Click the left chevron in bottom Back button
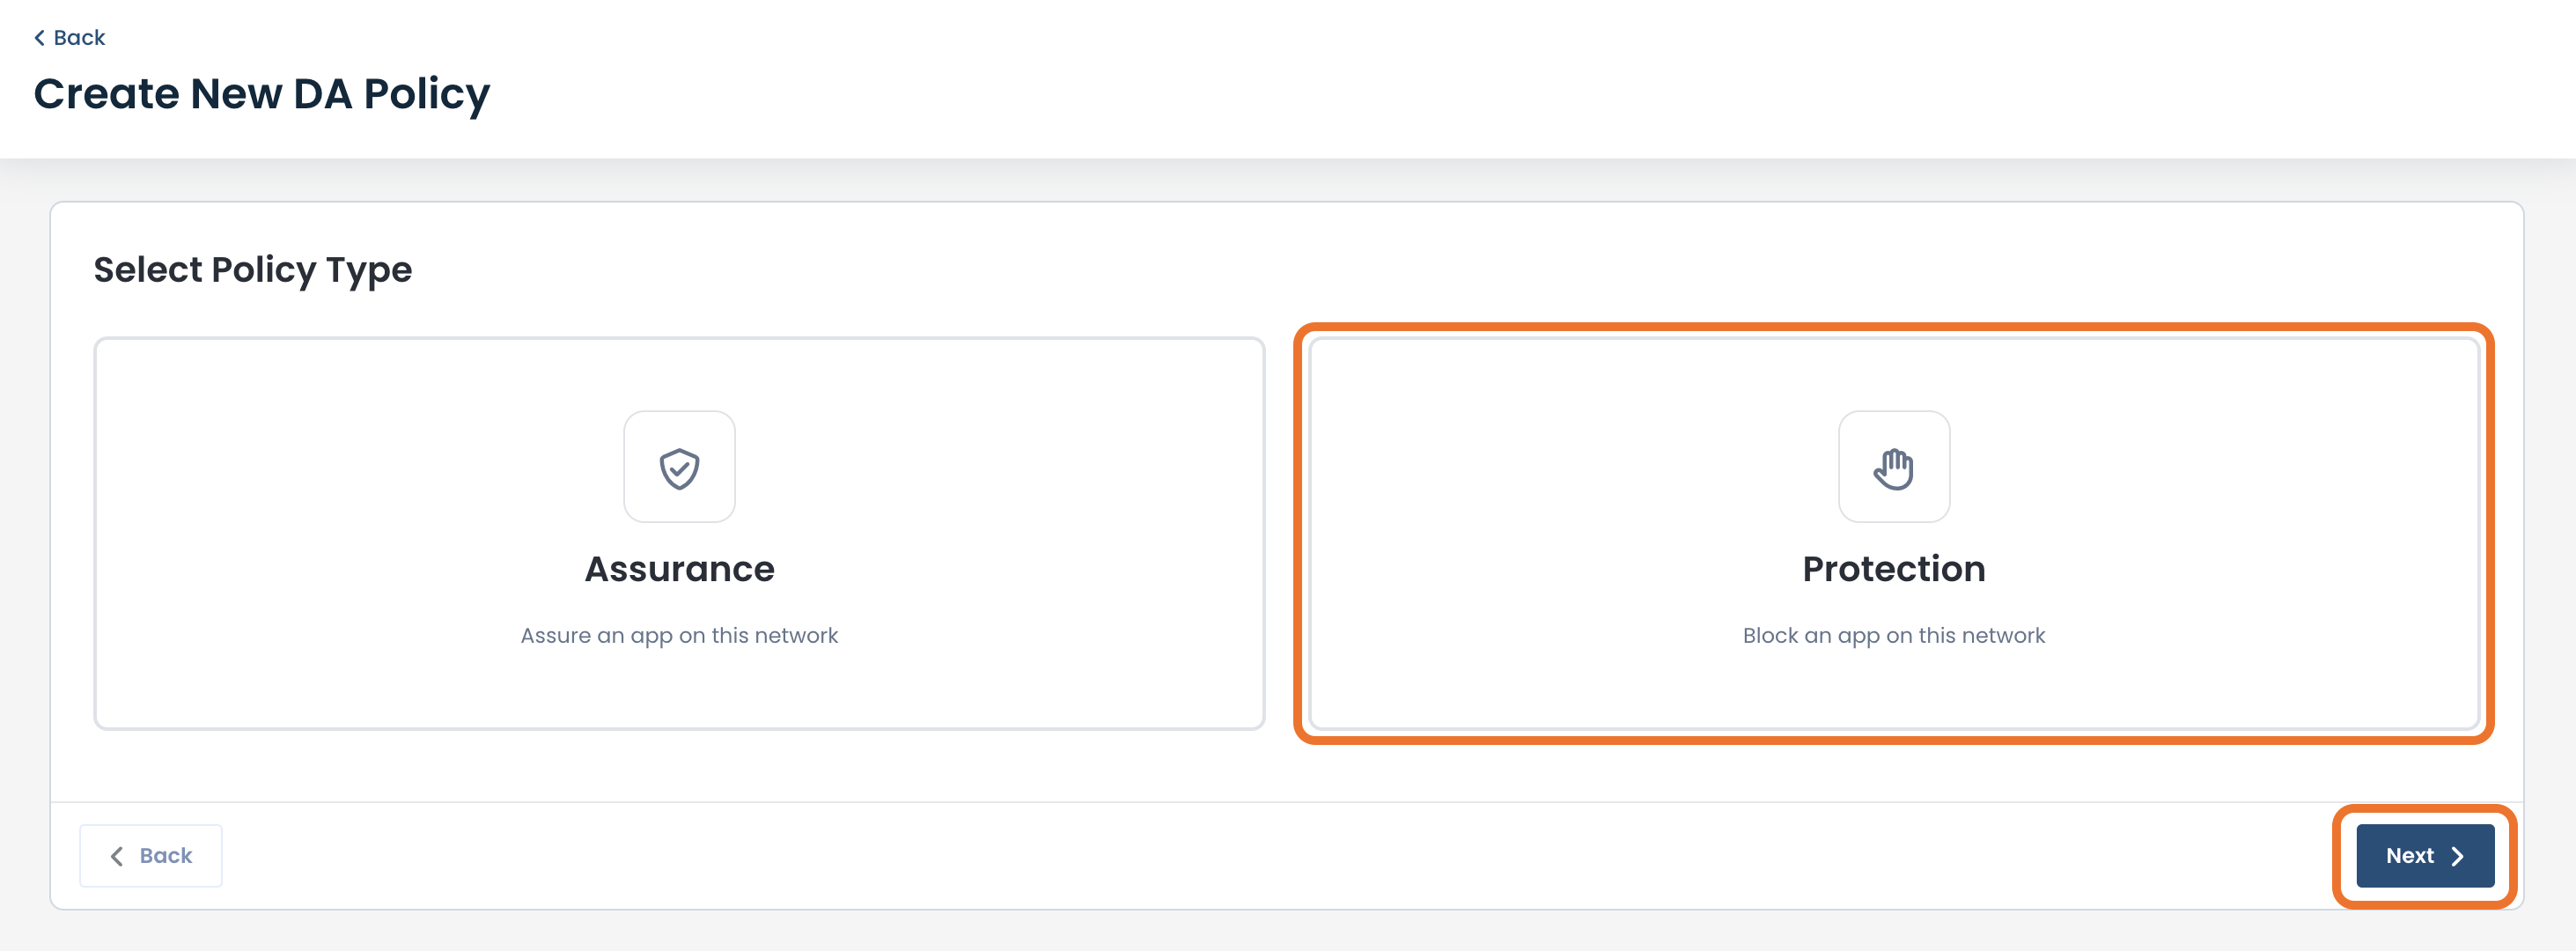The image size is (2576, 951). click(x=117, y=856)
